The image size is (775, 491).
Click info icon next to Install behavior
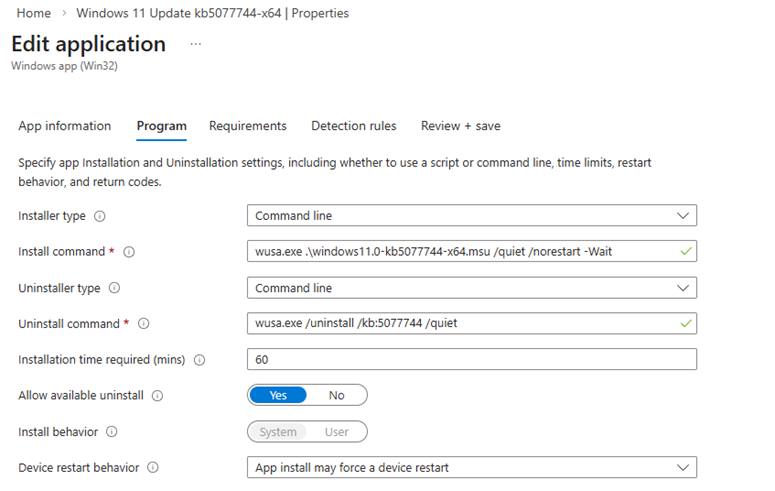[111, 432]
